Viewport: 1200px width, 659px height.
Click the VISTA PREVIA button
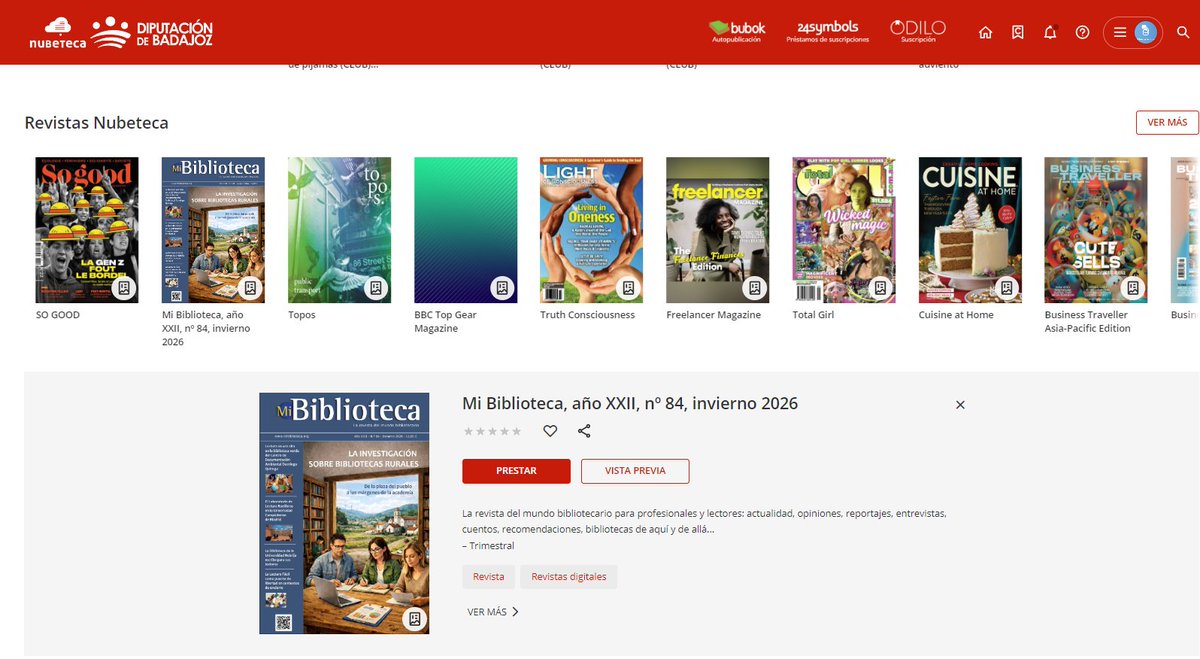click(x=634, y=471)
